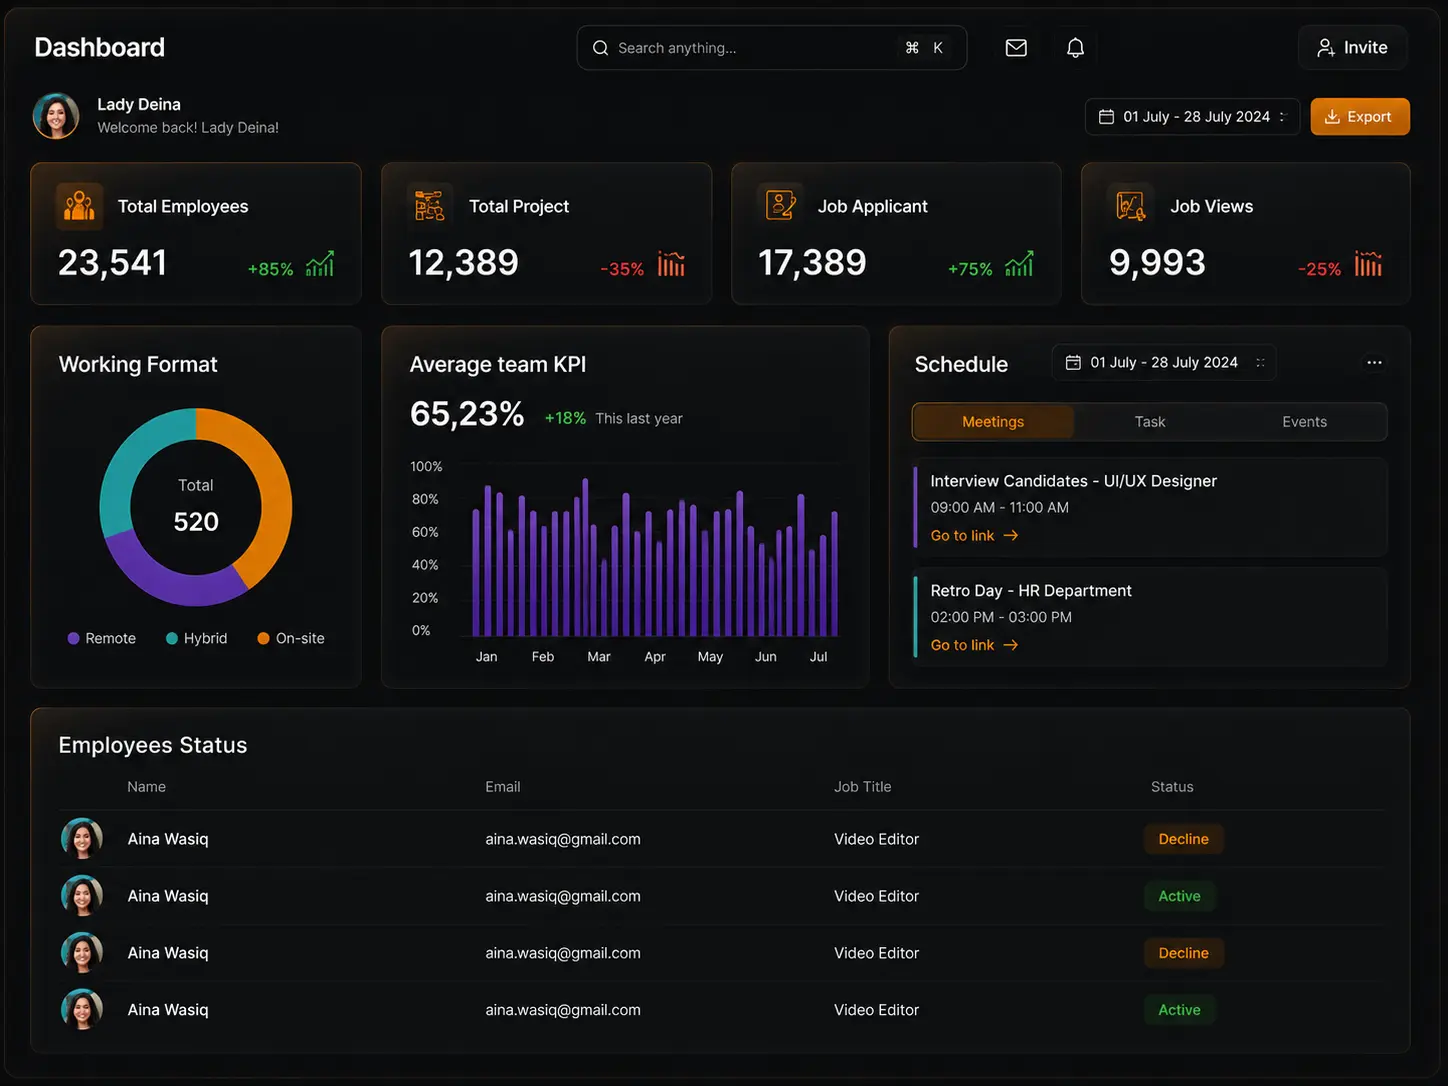Click the 02:00 PM - 03:00 PM meeting time
This screenshot has height=1086, width=1448.
[1001, 618]
